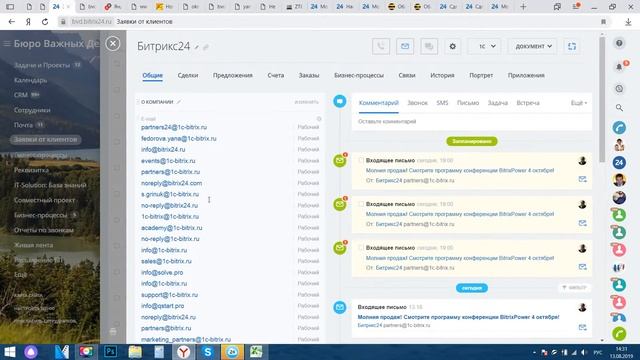The height and width of the screenshot is (360, 640).
Task: Click email info@qstart.pro
Action: tap(162, 306)
